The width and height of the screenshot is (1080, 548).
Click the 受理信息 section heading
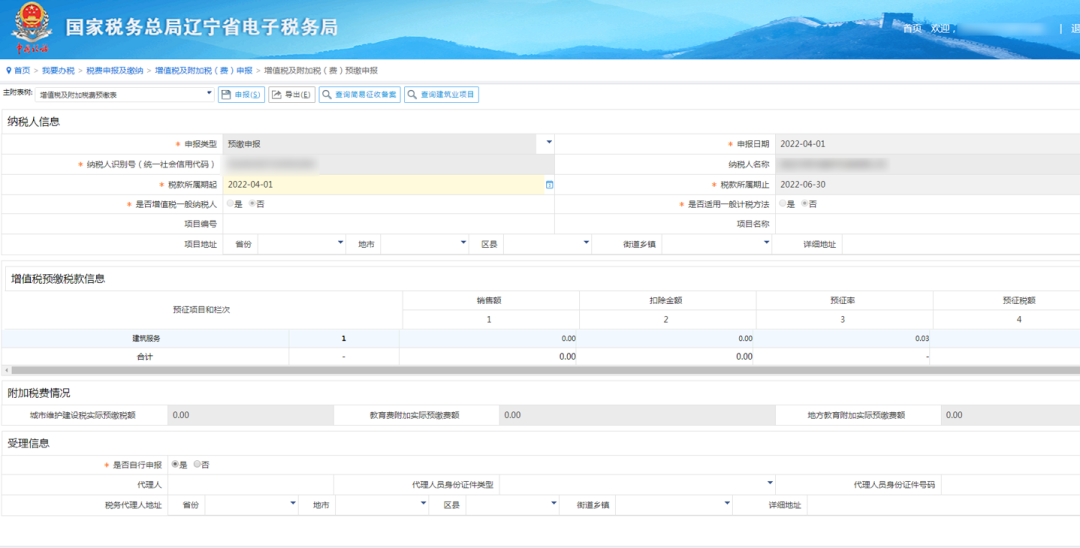point(28,443)
